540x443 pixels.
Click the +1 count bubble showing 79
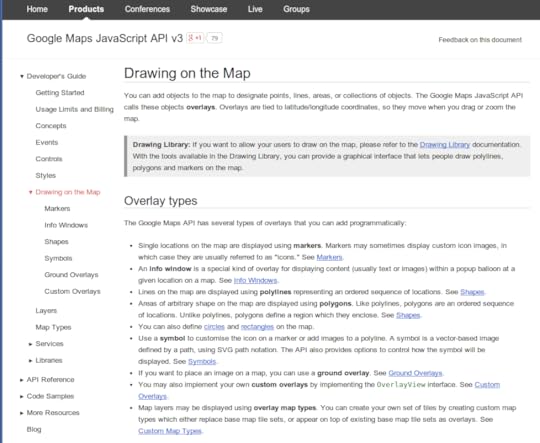tap(214, 38)
